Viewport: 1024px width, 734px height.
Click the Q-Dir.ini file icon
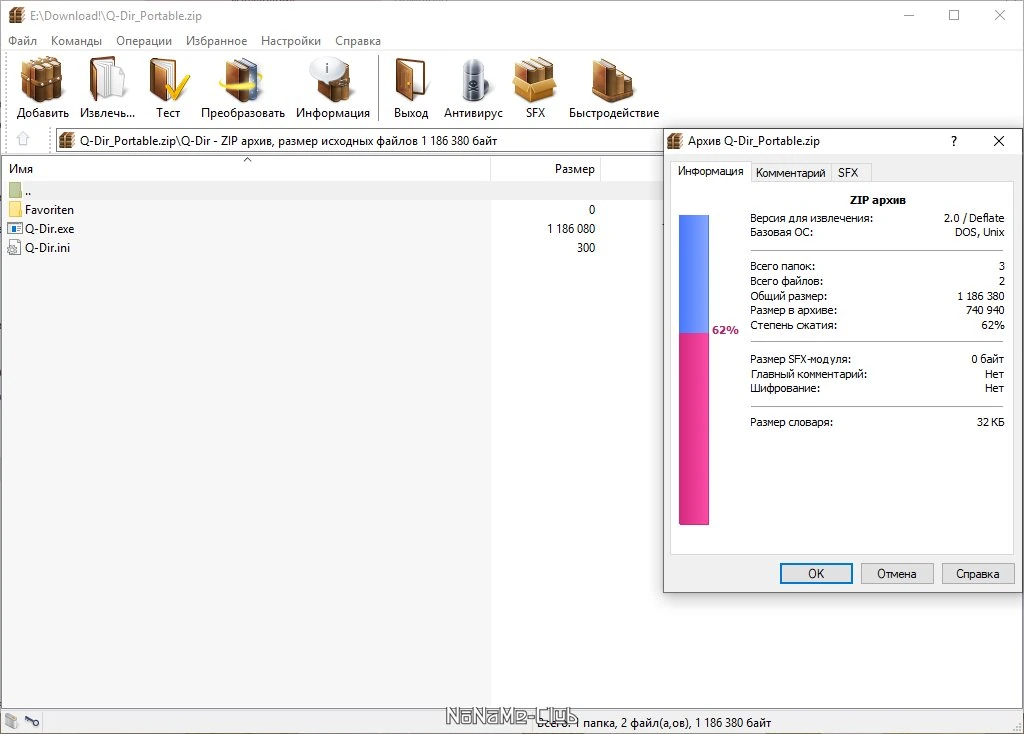pyautogui.click(x=14, y=247)
